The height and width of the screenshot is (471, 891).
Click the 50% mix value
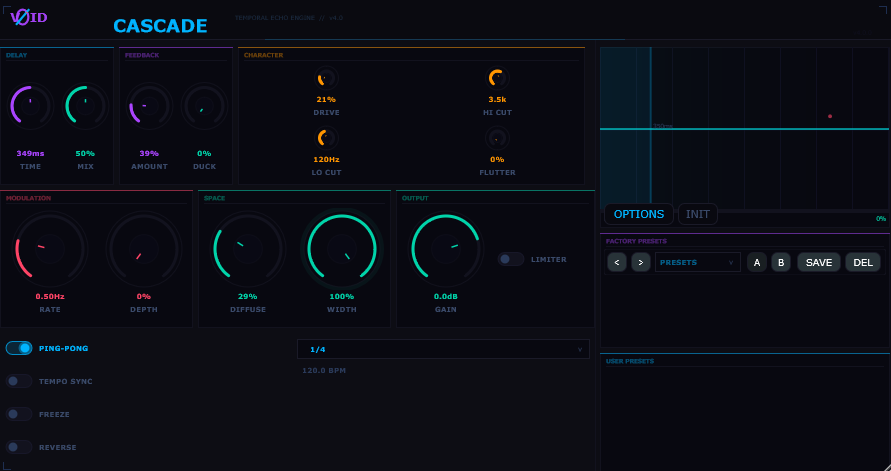tap(85, 153)
